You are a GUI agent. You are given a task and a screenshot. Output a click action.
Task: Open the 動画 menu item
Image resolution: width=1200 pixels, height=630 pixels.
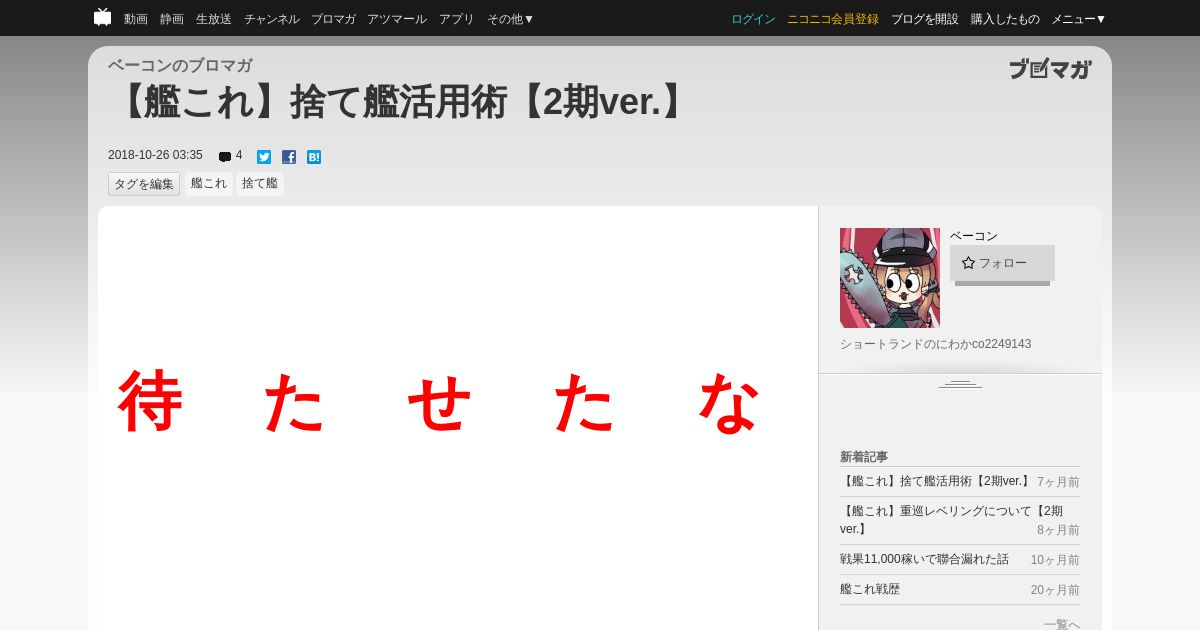tap(136, 19)
